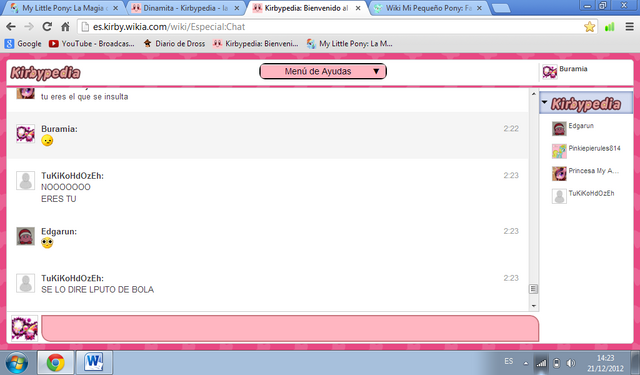Viewport: 640px width, 375px height.
Task: Open Edgarun's avatar in user list
Action: click(559, 128)
